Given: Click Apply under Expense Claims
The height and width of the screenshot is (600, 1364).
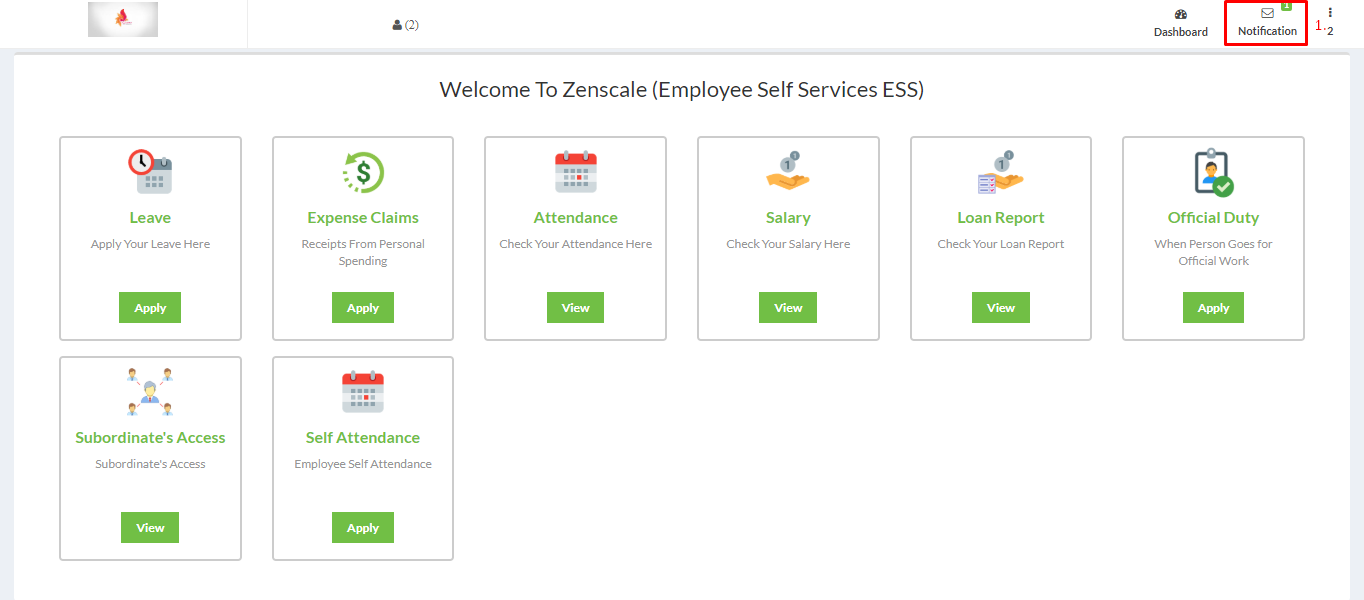Looking at the screenshot, I should point(363,308).
